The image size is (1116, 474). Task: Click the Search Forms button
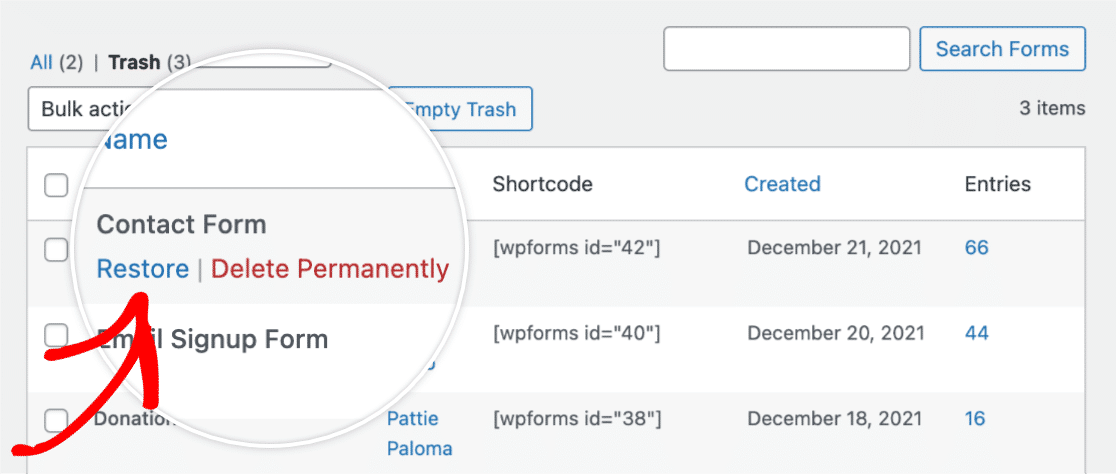click(1002, 48)
